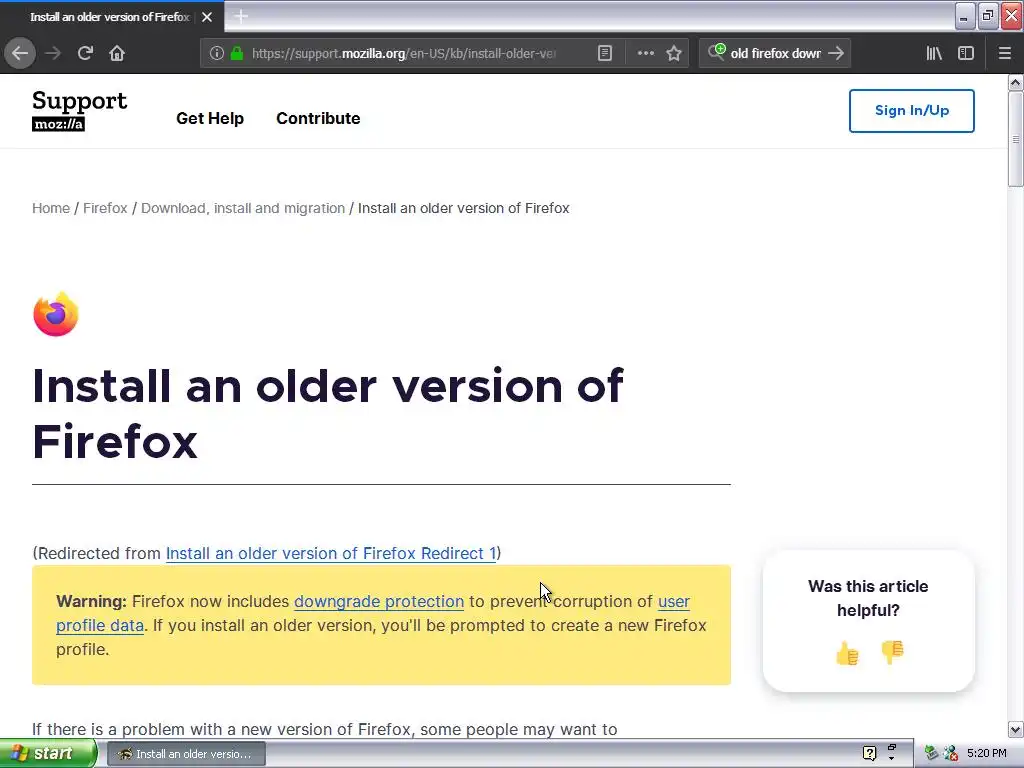This screenshot has height=768, width=1024.
Task: Open the page actions three-dot menu
Action: 645,53
